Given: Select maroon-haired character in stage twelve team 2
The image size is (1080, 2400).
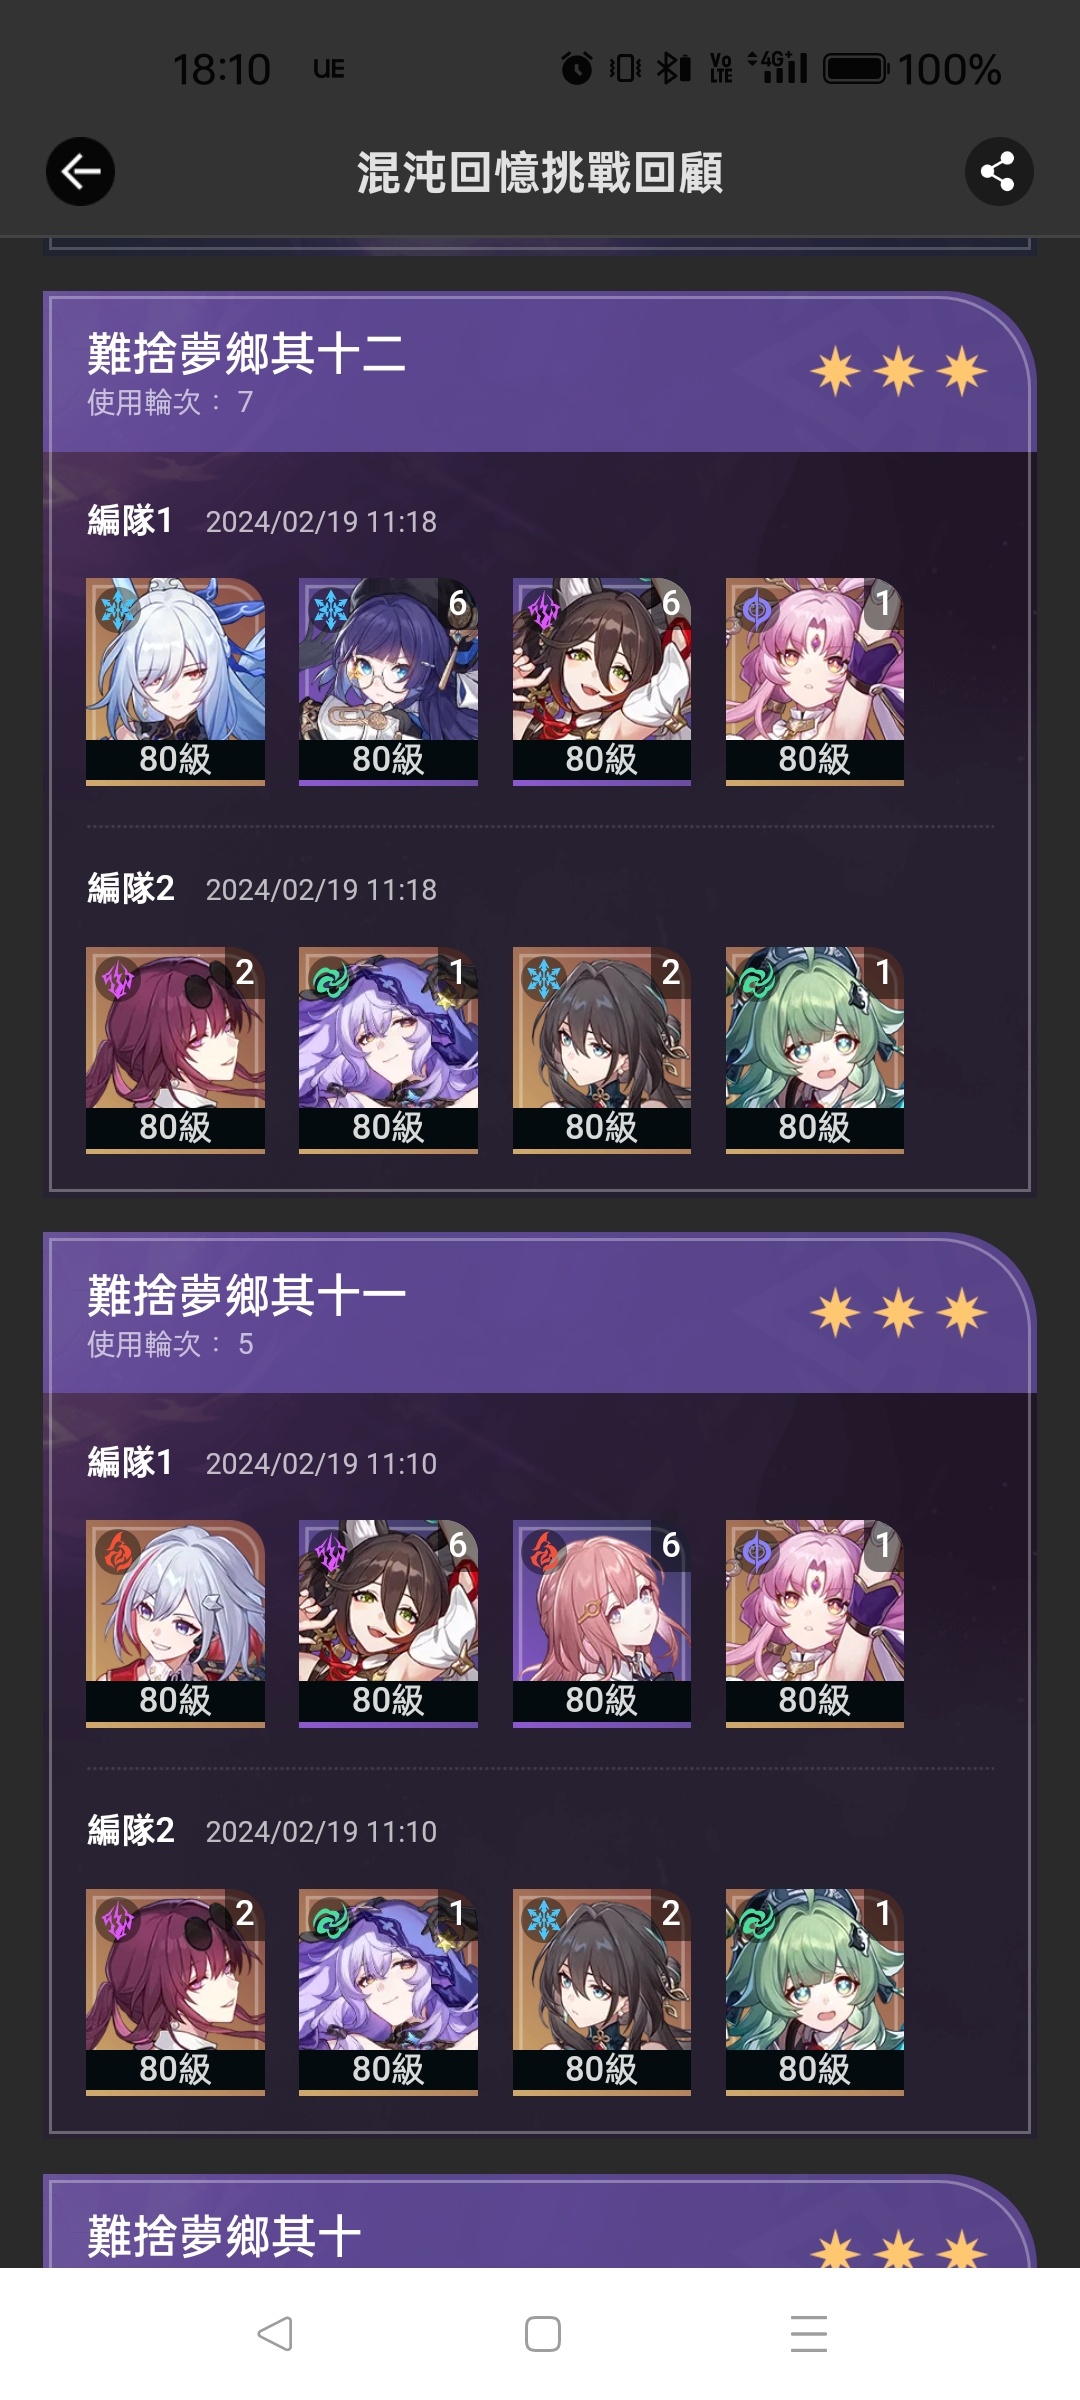Looking at the screenshot, I should click(x=175, y=1050).
